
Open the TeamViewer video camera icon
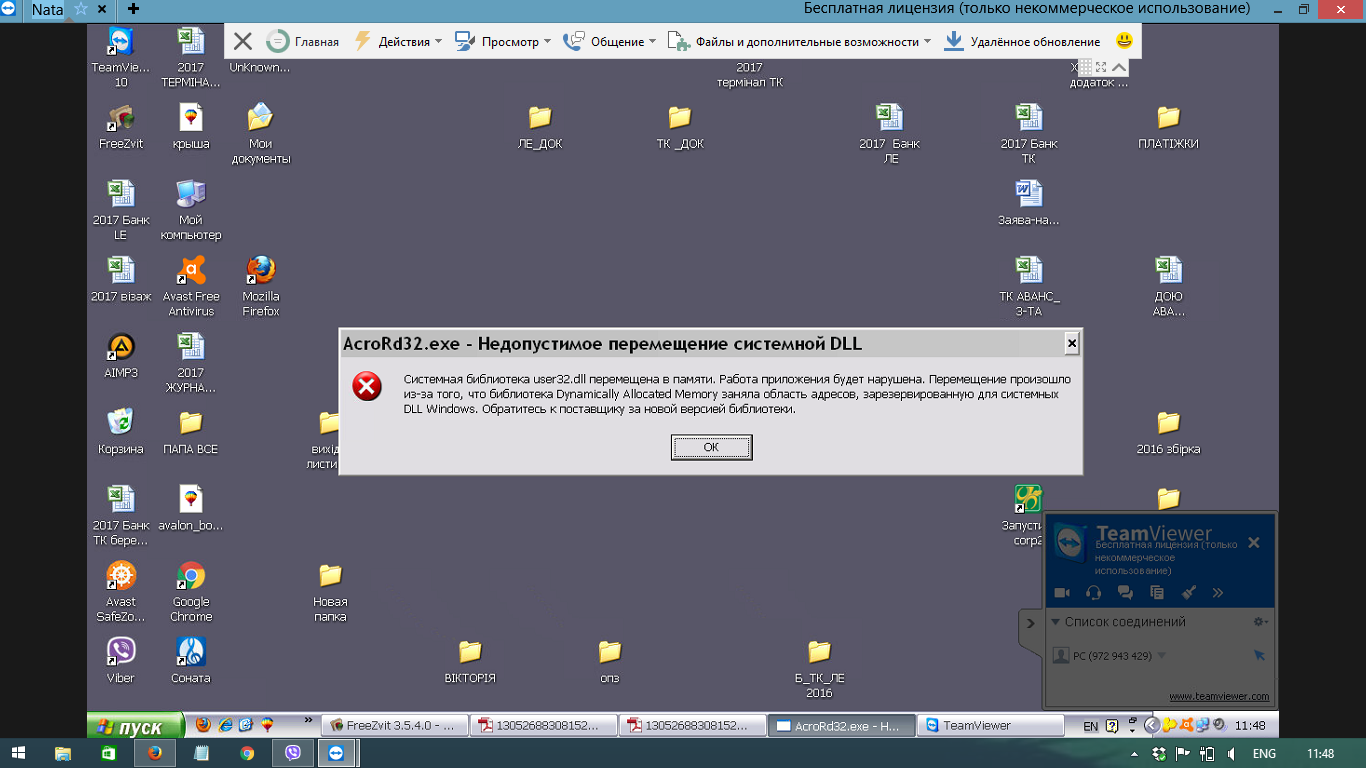click(1062, 592)
